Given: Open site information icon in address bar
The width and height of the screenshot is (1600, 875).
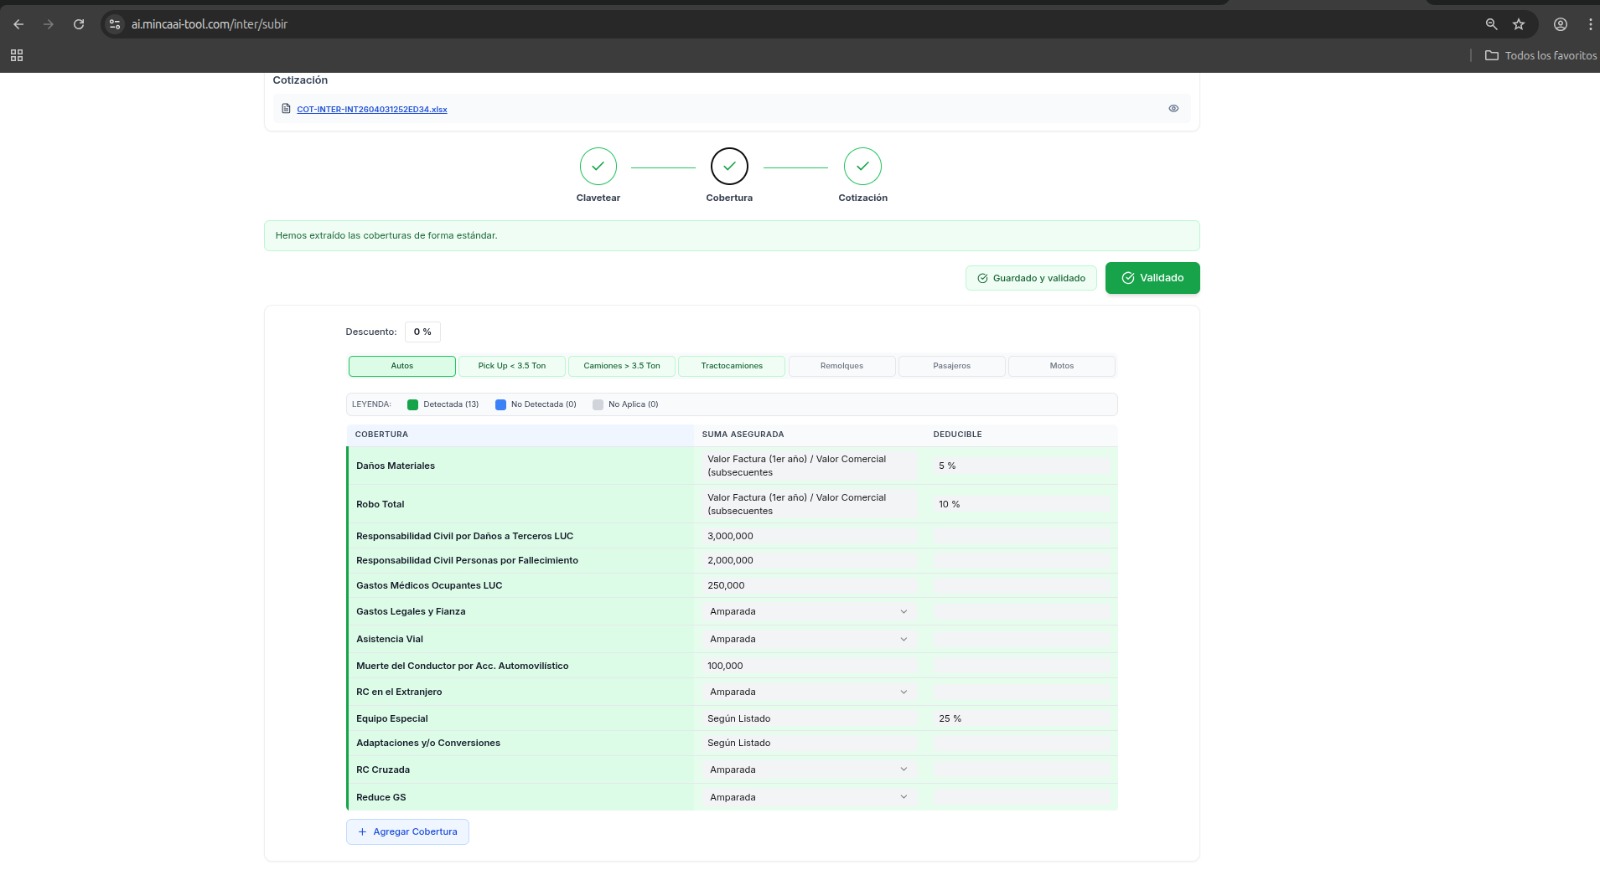Looking at the screenshot, I should pos(115,24).
